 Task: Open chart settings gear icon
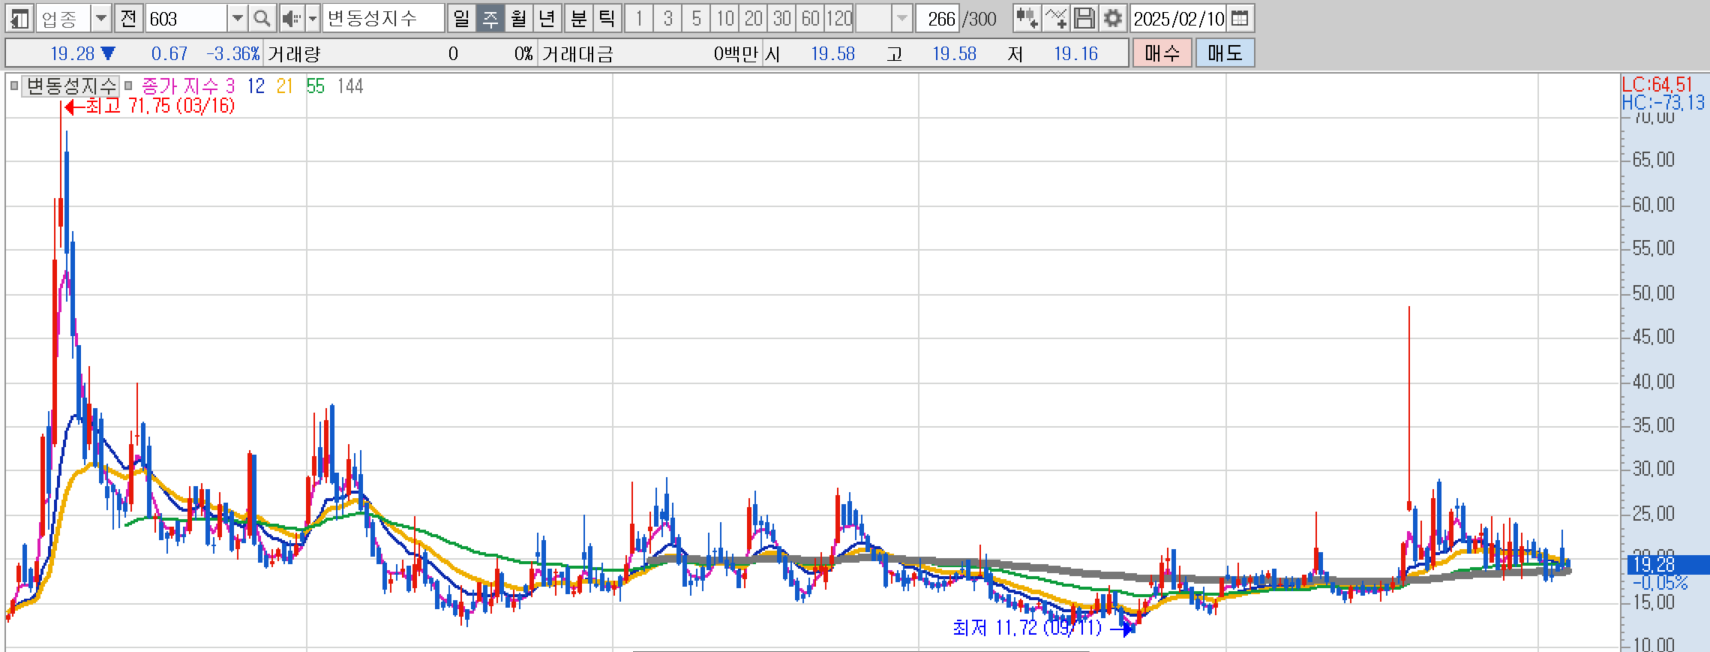1112,18
